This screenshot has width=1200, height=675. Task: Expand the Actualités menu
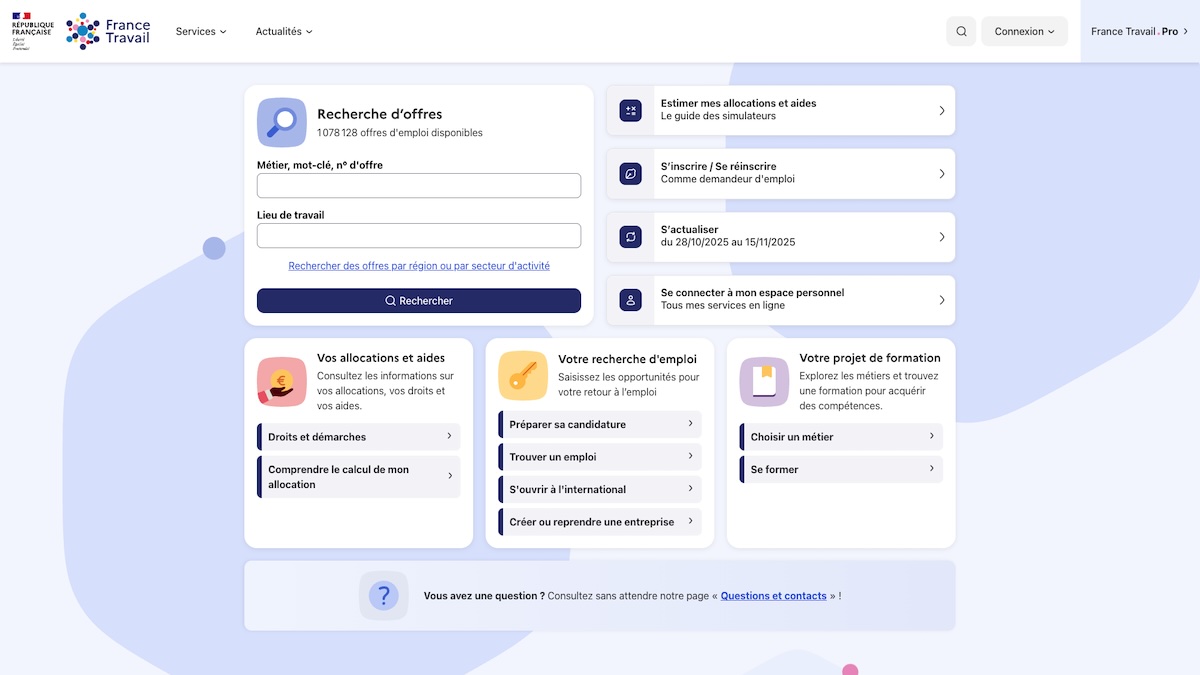pos(284,31)
